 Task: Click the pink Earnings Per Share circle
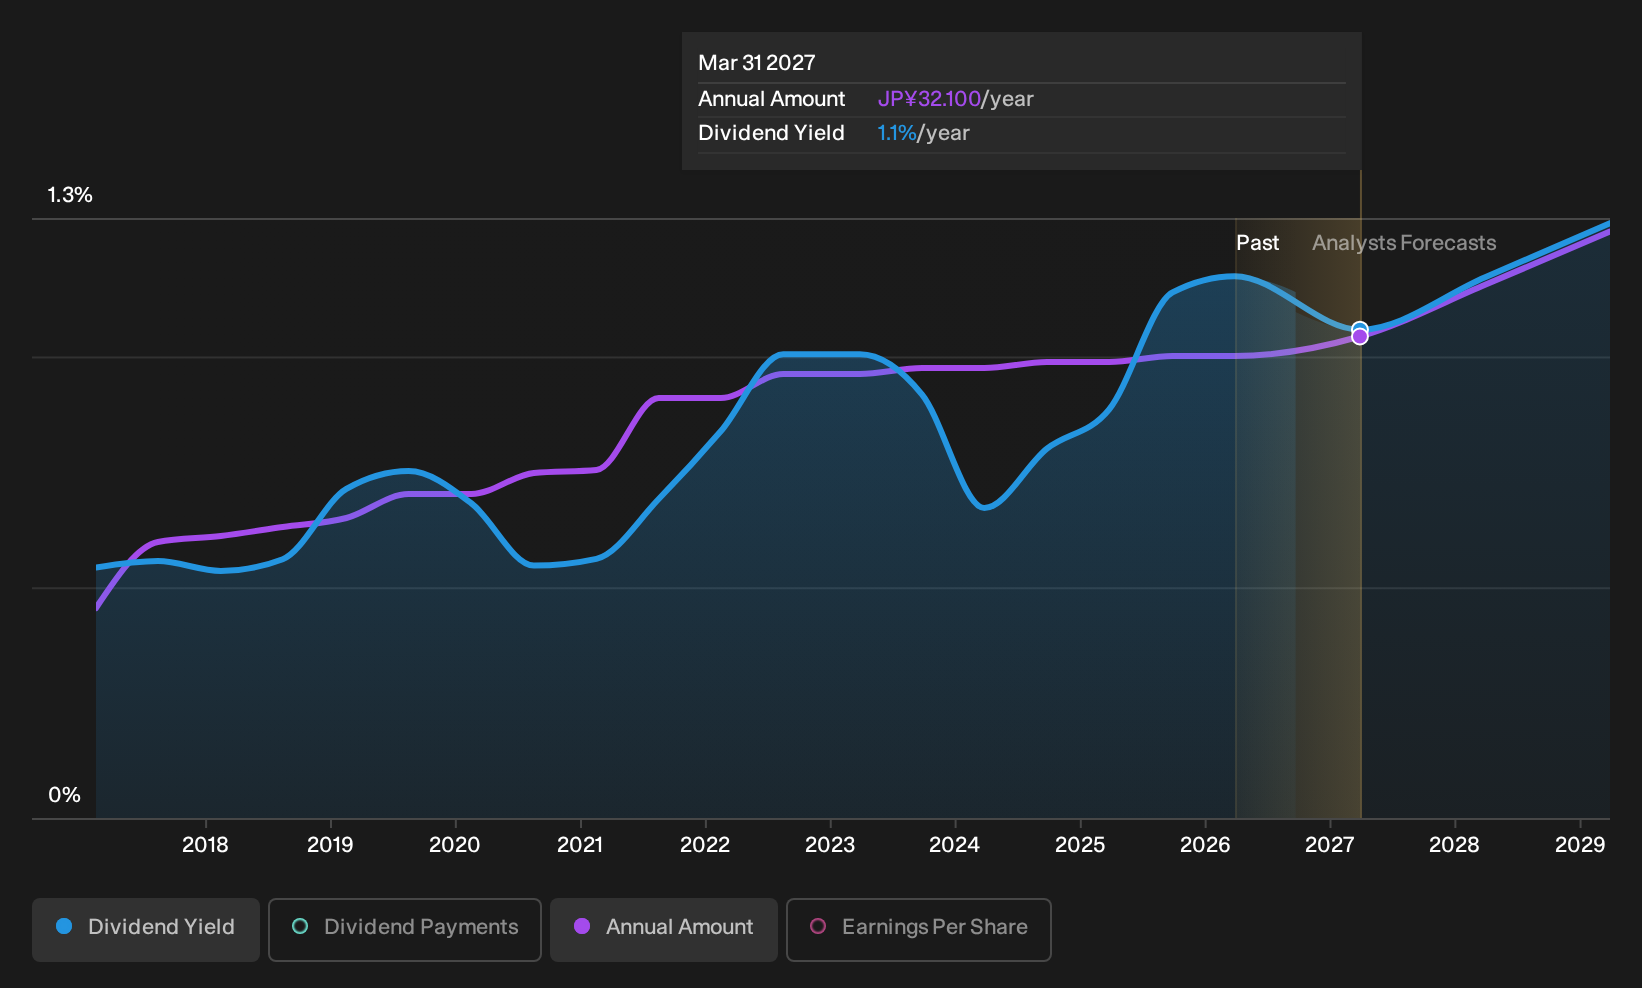click(818, 926)
